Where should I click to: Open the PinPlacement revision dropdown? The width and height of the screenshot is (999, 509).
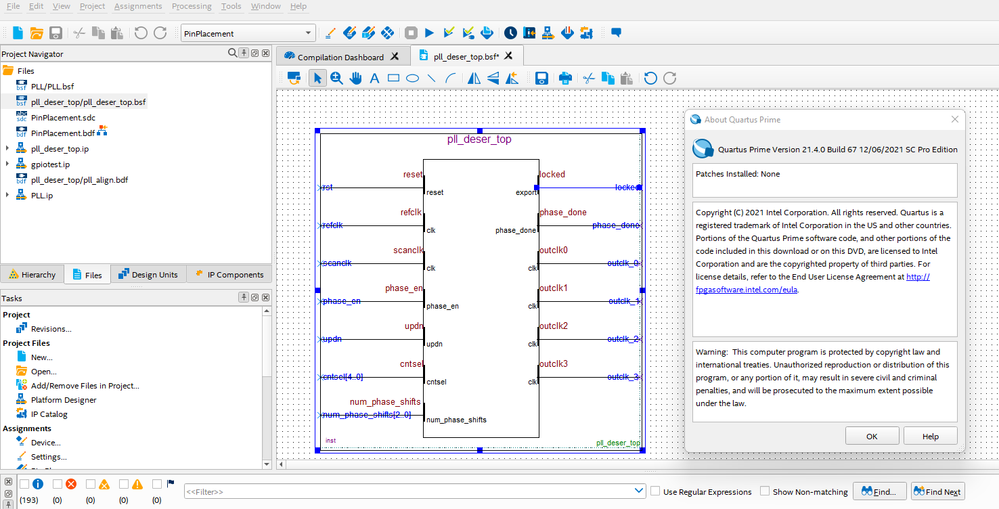pyautogui.click(x=308, y=33)
